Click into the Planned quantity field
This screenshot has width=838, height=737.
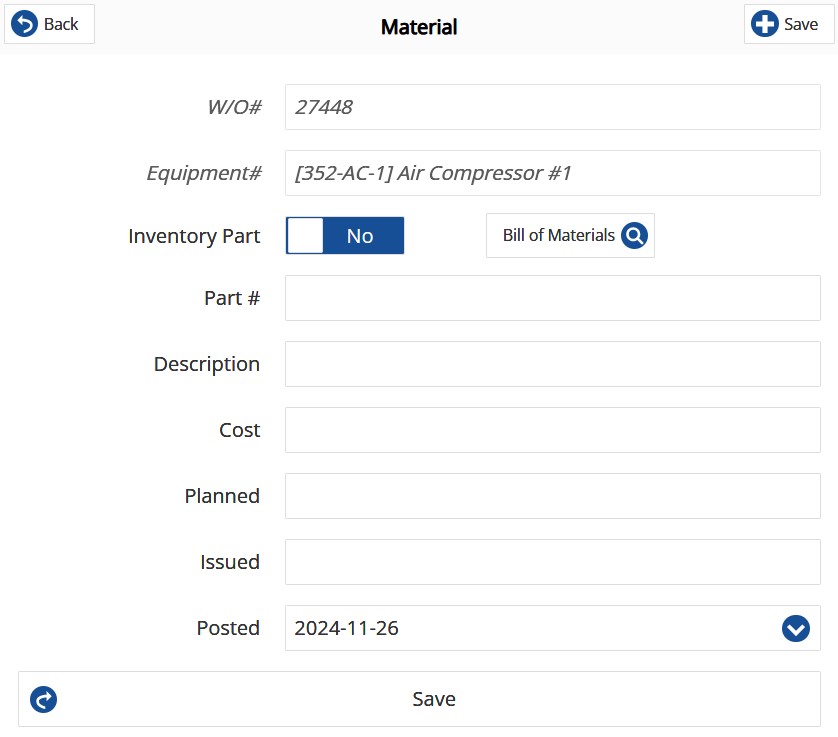(553, 496)
